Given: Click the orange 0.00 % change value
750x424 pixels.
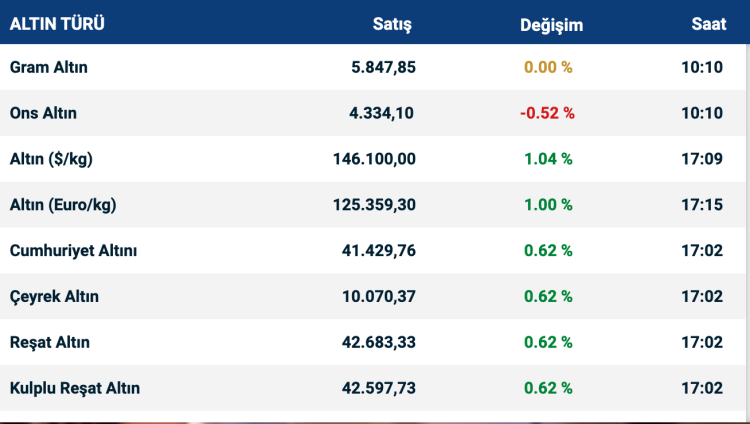Looking at the screenshot, I should (548, 68).
